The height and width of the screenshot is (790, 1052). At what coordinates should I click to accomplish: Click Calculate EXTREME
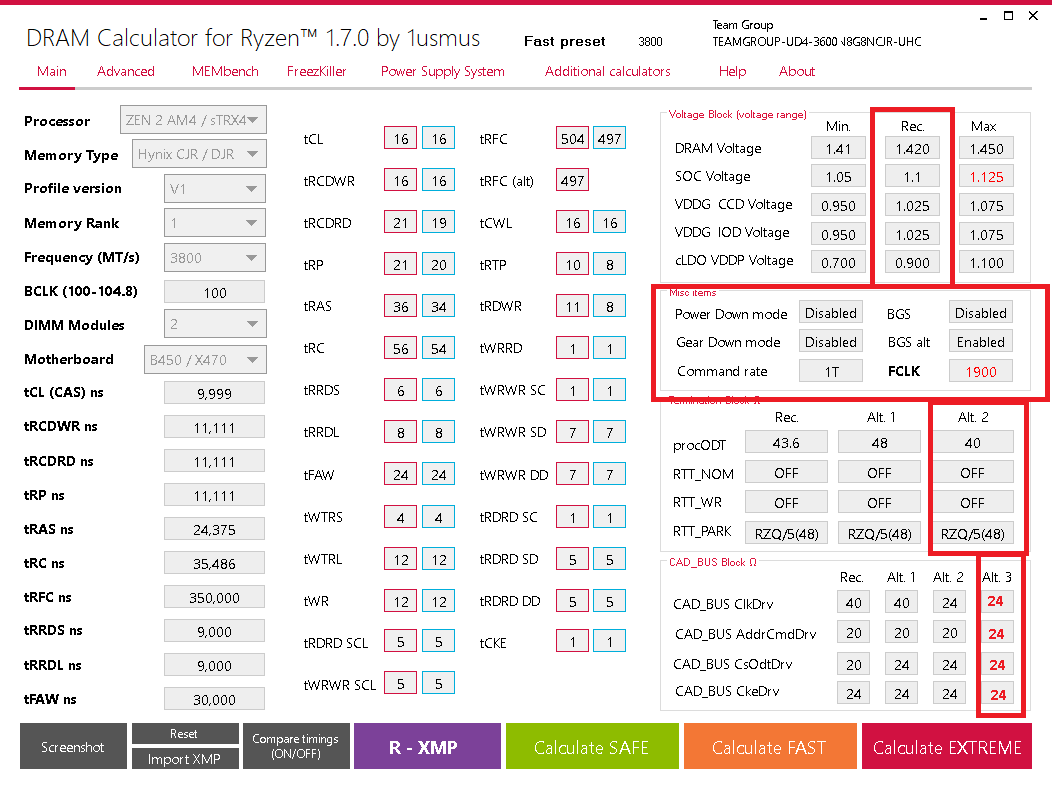[x=946, y=745]
